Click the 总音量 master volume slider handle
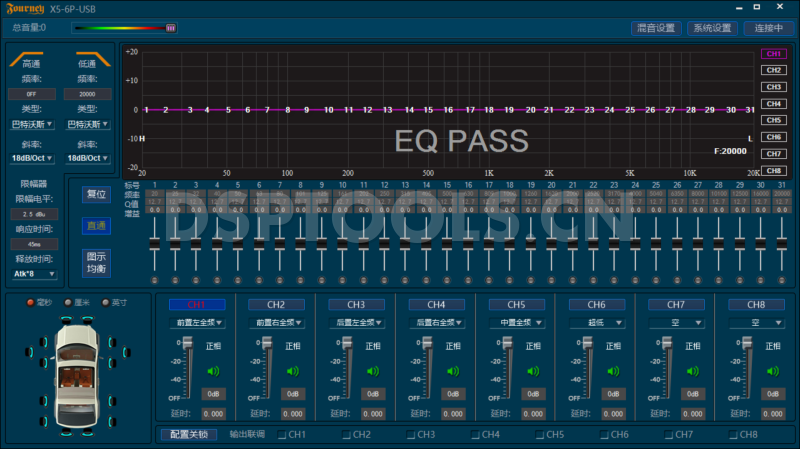The width and height of the screenshot is (800, 449). (x=170, y=28)
